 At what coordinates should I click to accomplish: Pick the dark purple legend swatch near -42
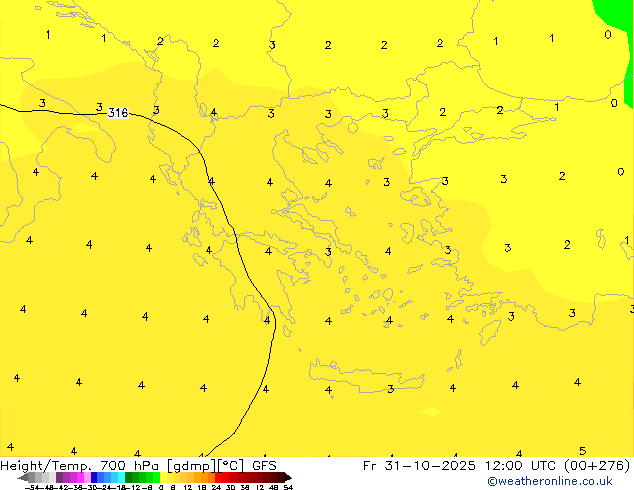tap(59, 477)
